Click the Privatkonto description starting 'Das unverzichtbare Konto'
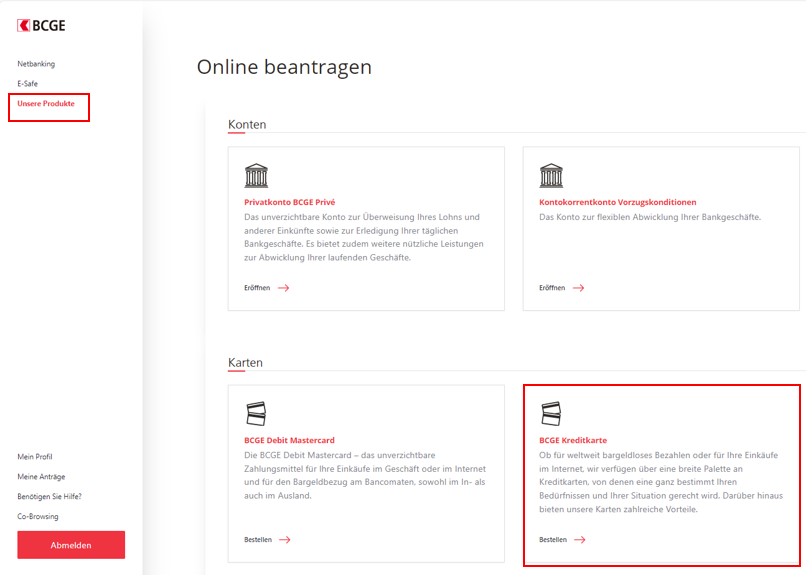The width and height of the screenshot is (812, 578). [364, 237]
